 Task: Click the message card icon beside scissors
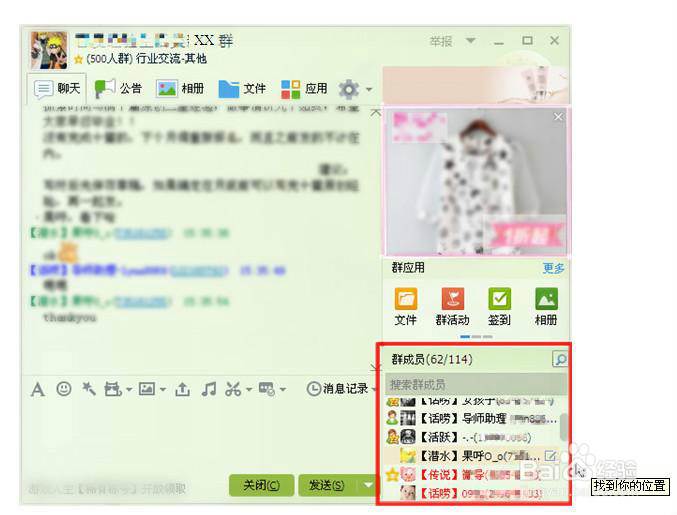coord(267,389)
